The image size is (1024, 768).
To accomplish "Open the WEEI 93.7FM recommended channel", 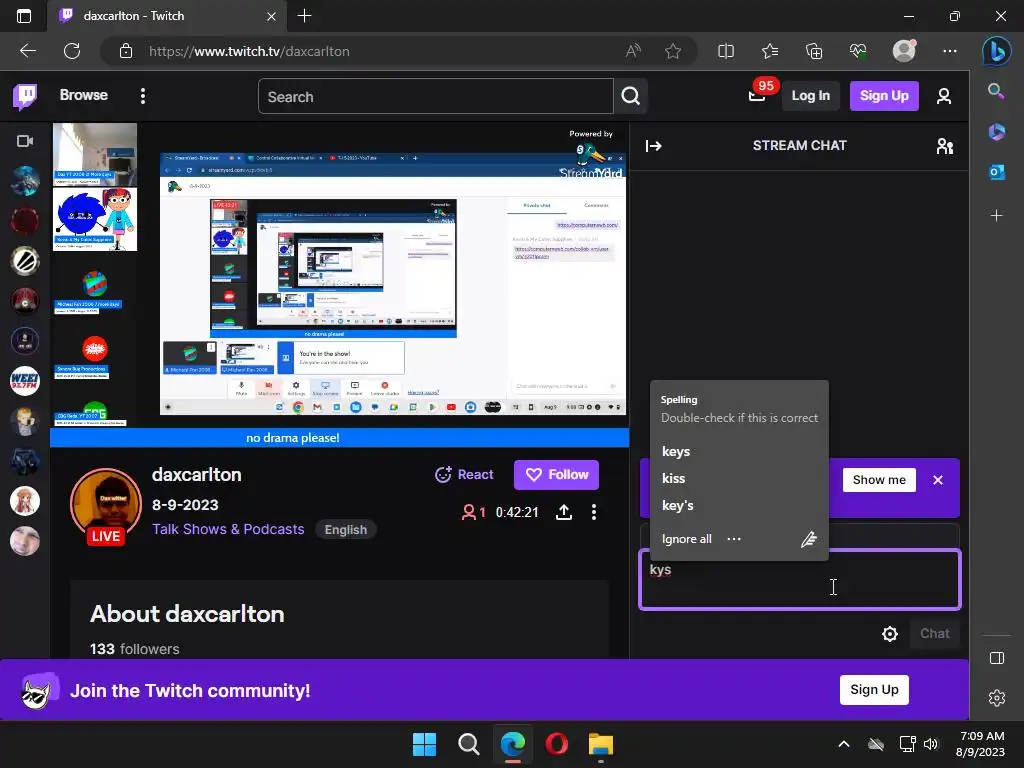I will click(25, 381).
